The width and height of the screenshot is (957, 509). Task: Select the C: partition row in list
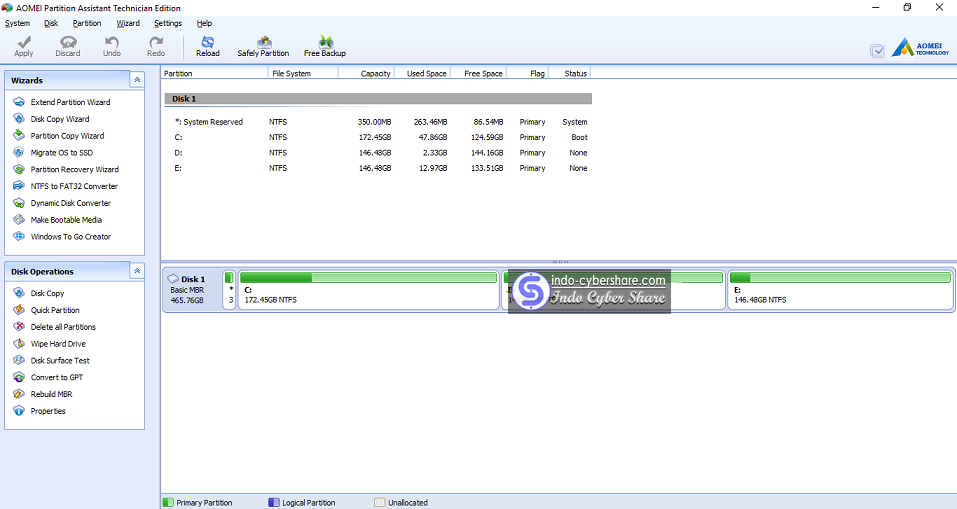(x=378, y=137)
